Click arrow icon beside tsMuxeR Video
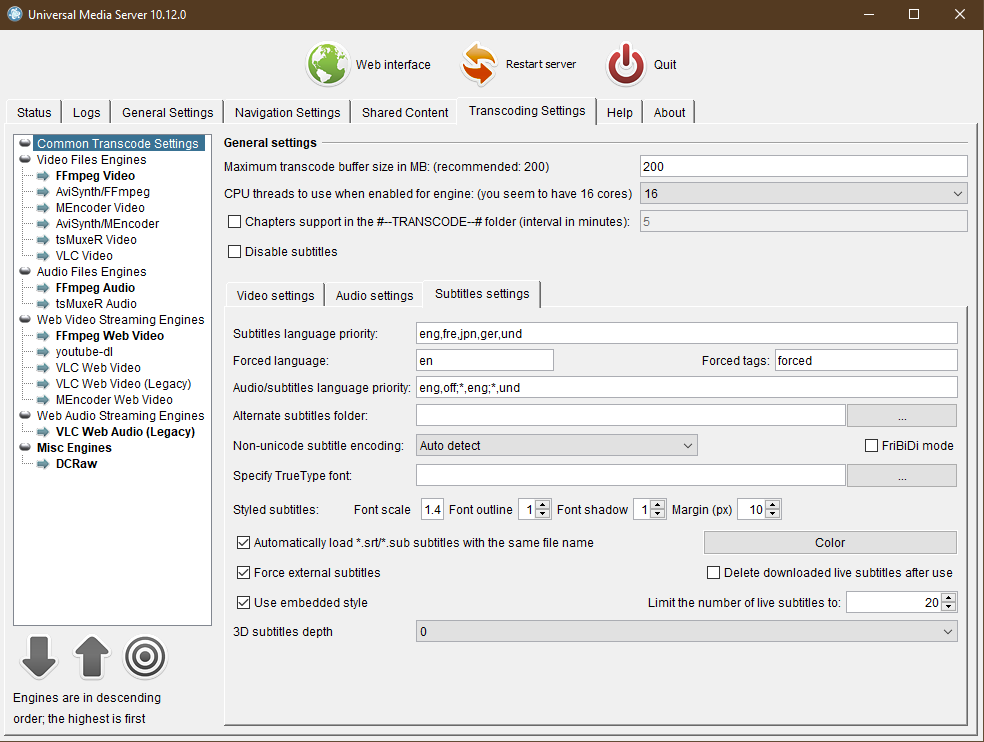Image resolution: width=984 pixels, height=742 pixels. point(43,240)
